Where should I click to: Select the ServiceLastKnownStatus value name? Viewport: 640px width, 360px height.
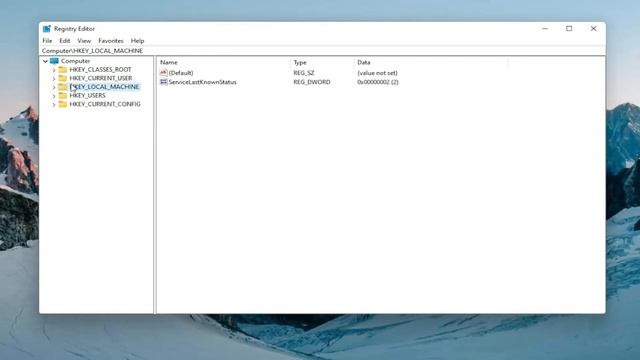click(202, 82)
